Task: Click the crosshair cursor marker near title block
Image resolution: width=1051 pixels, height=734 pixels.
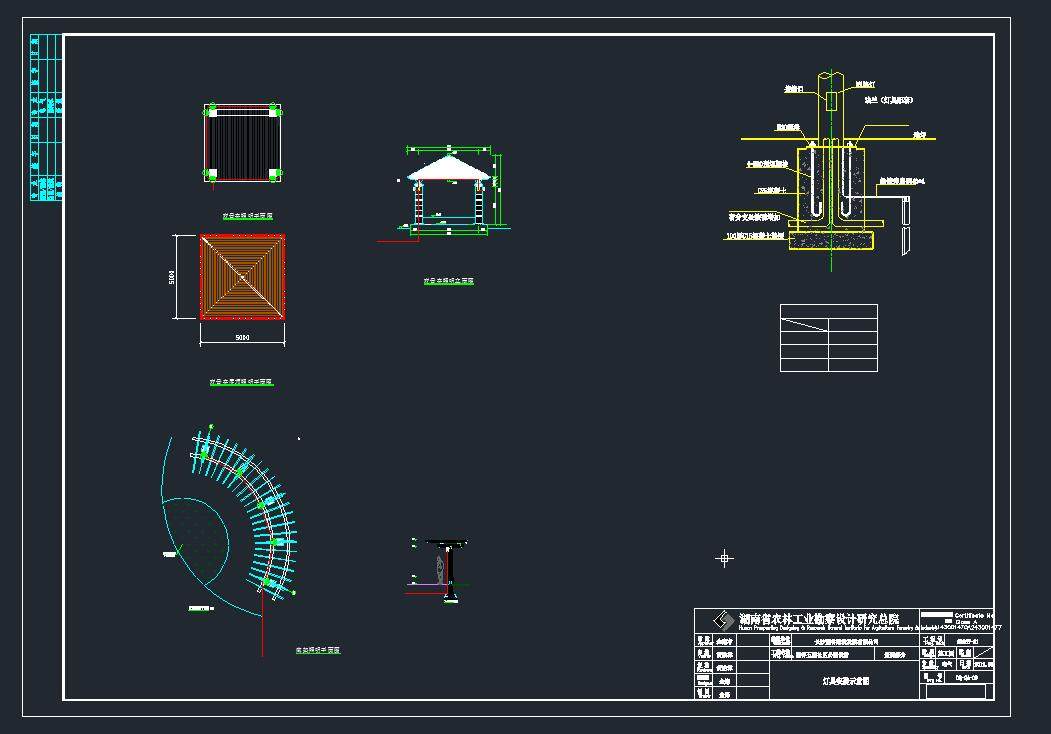Action: click(x=725, y=558)
